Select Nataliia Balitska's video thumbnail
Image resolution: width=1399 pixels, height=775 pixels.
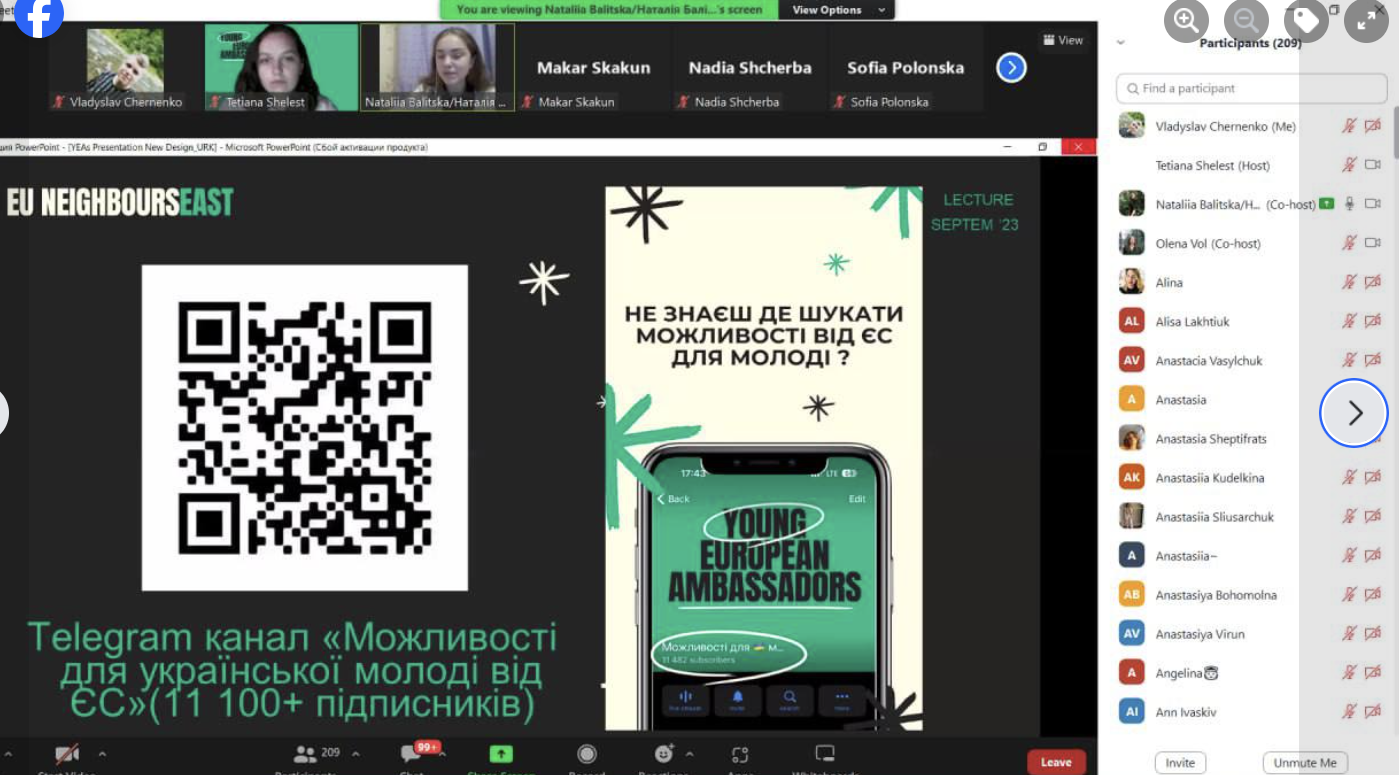pos(437,67)
